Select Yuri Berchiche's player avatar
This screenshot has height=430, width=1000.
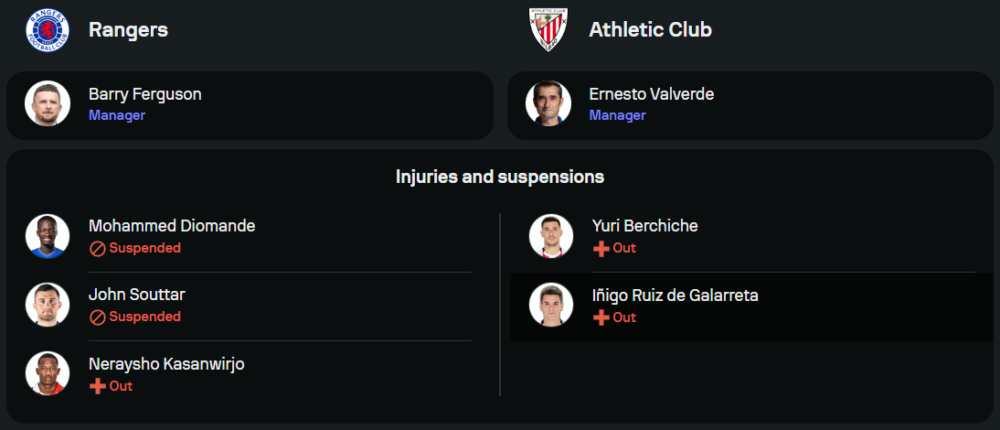click(x=551, y=236)
